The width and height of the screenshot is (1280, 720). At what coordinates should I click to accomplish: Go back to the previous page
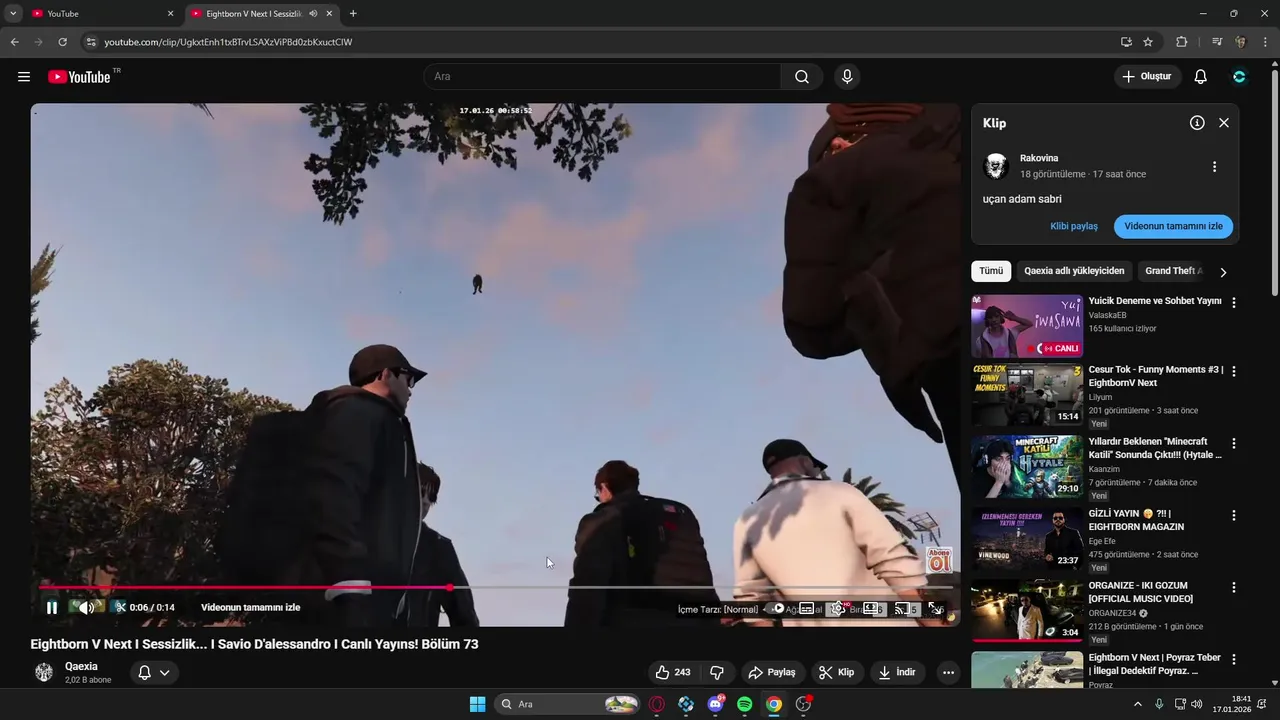point(14,42)
